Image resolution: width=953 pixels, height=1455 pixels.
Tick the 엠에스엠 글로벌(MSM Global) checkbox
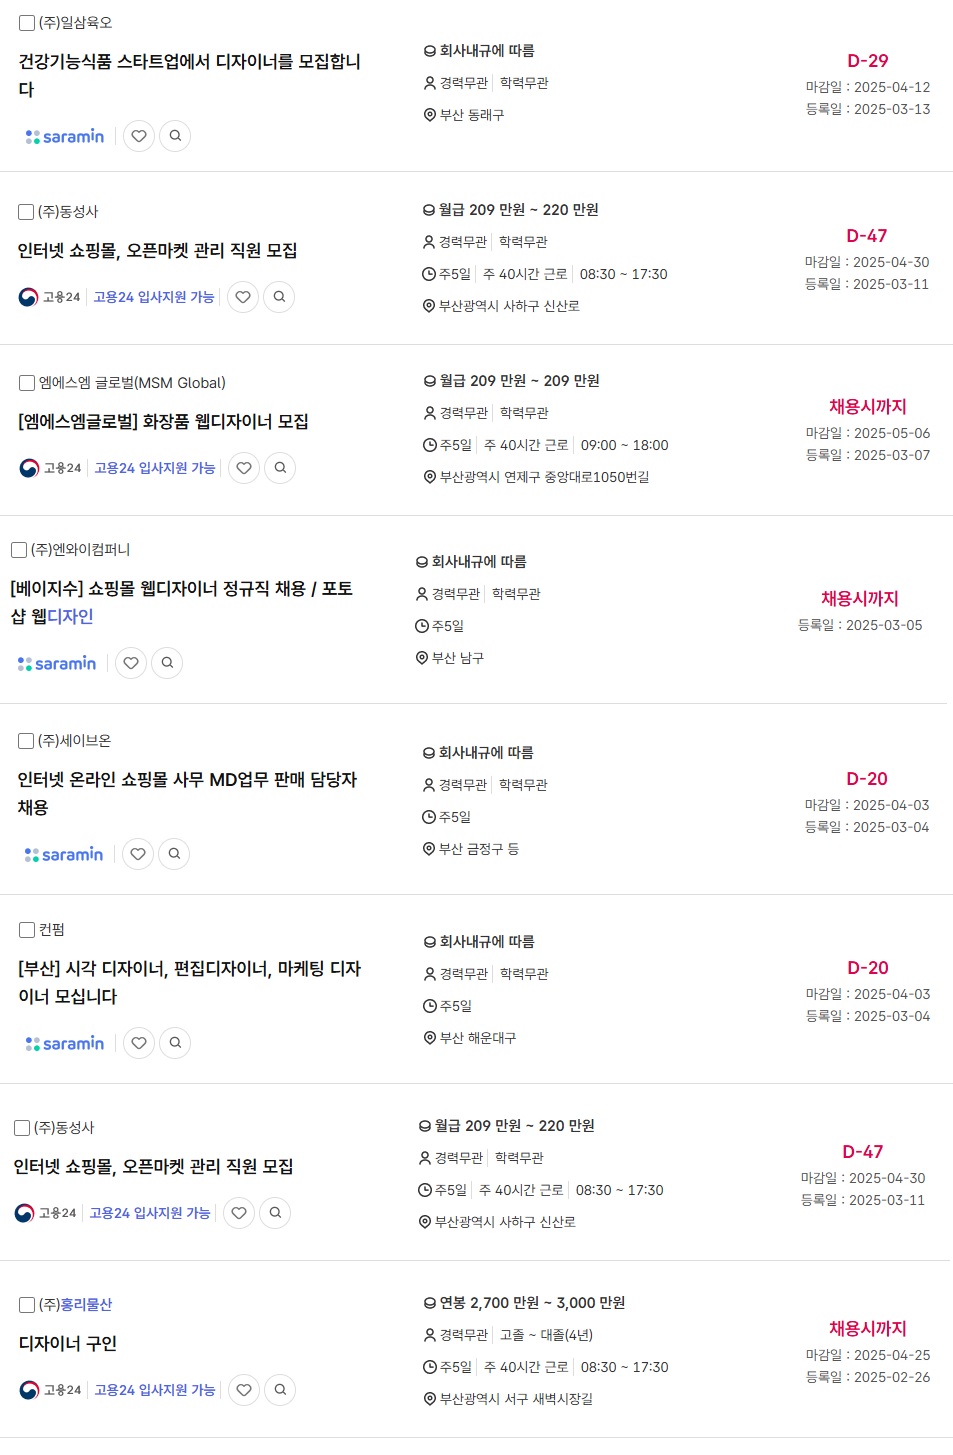pos(27,382)
